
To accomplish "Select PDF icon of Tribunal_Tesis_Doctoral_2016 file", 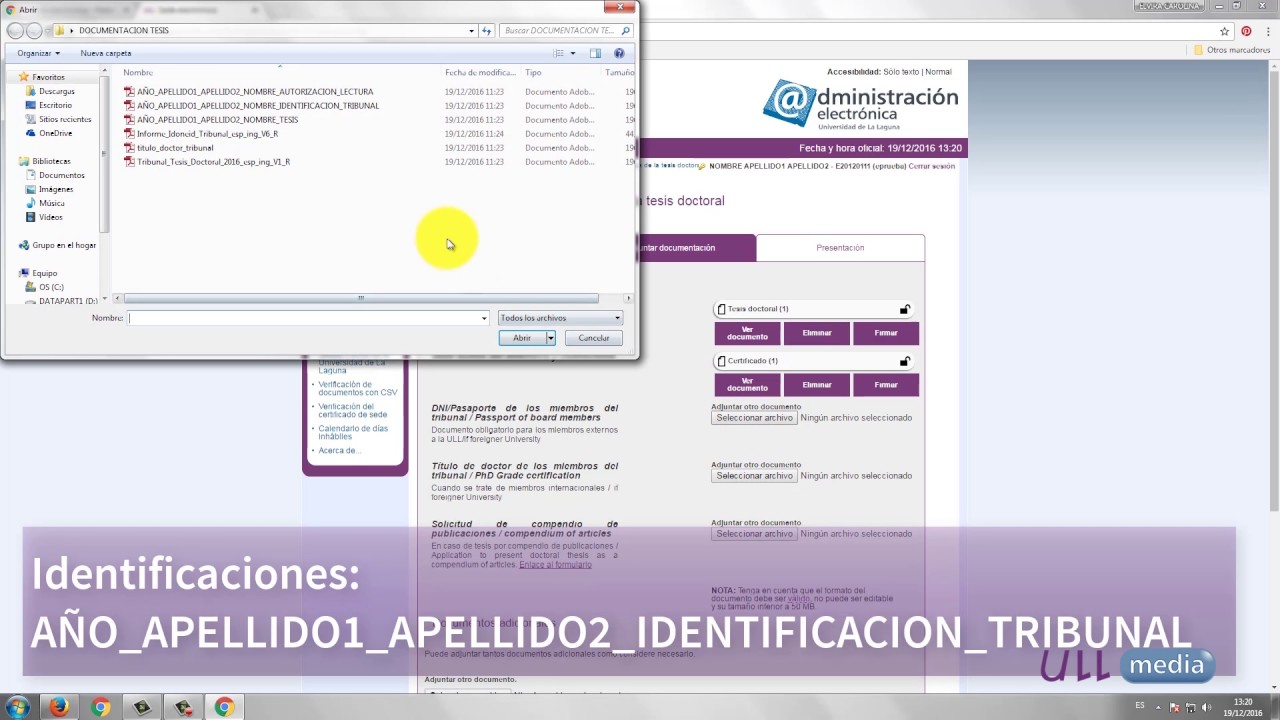I will [129, 161].
